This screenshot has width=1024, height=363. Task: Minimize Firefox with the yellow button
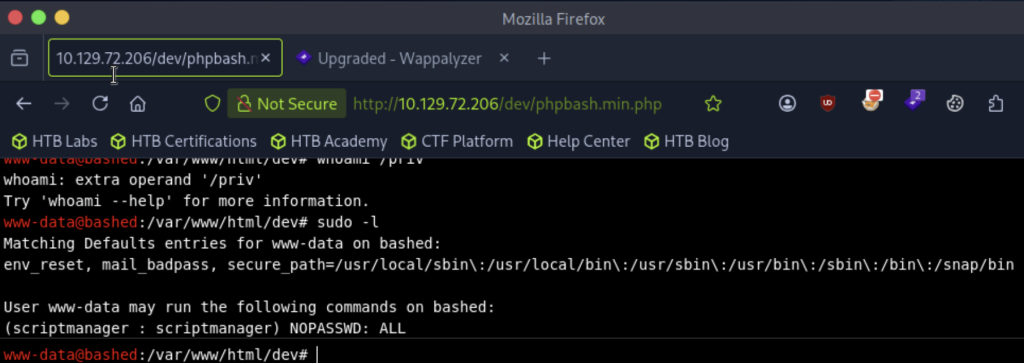pyautogui.click(x=62, y=18)
